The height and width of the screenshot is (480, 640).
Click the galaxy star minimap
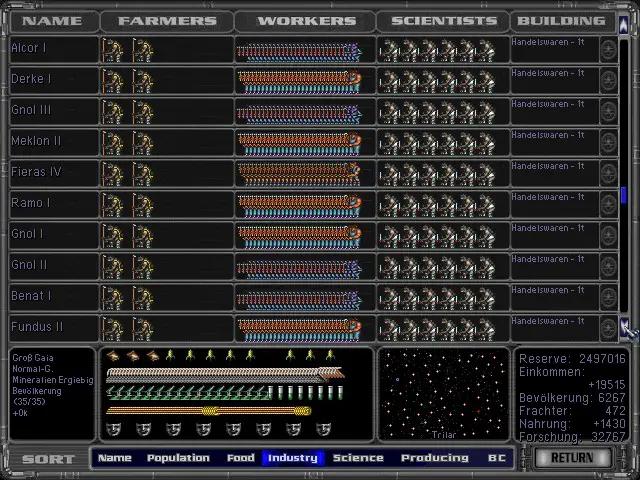[x=444, y=394]
